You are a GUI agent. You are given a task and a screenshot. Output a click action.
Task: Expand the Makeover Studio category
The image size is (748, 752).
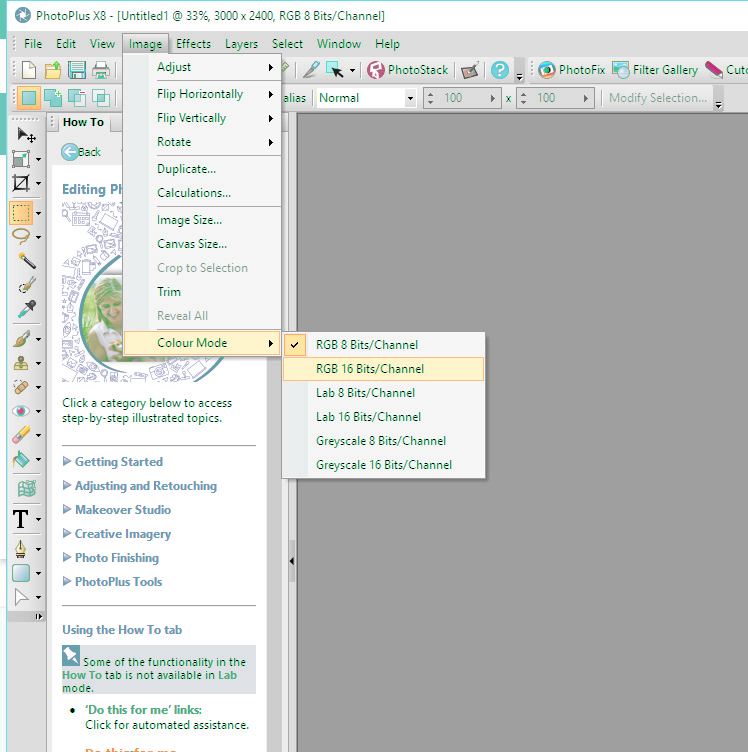[117, 510]
